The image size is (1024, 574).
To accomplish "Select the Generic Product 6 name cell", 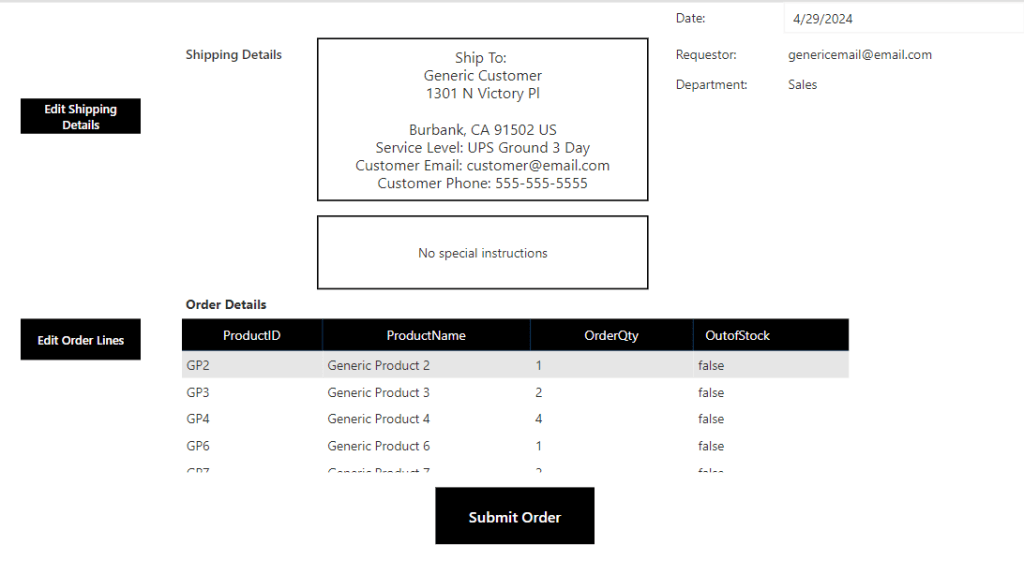I will coord(378,446).
